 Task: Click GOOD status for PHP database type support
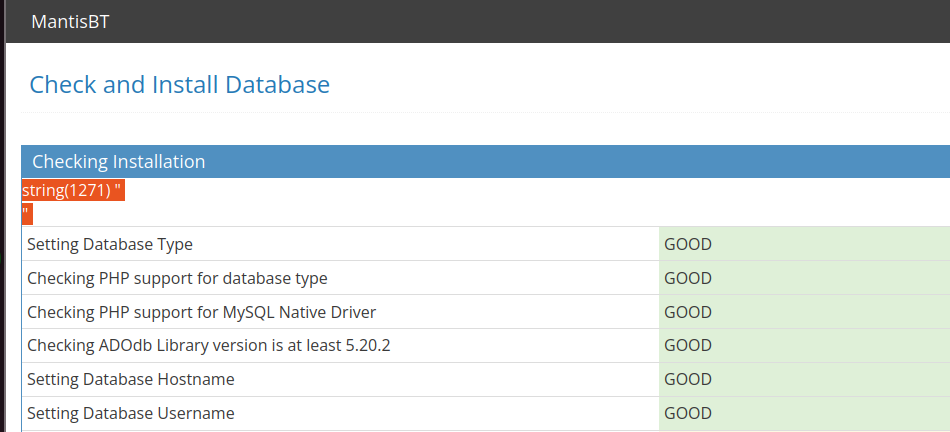tap(688, 278)
